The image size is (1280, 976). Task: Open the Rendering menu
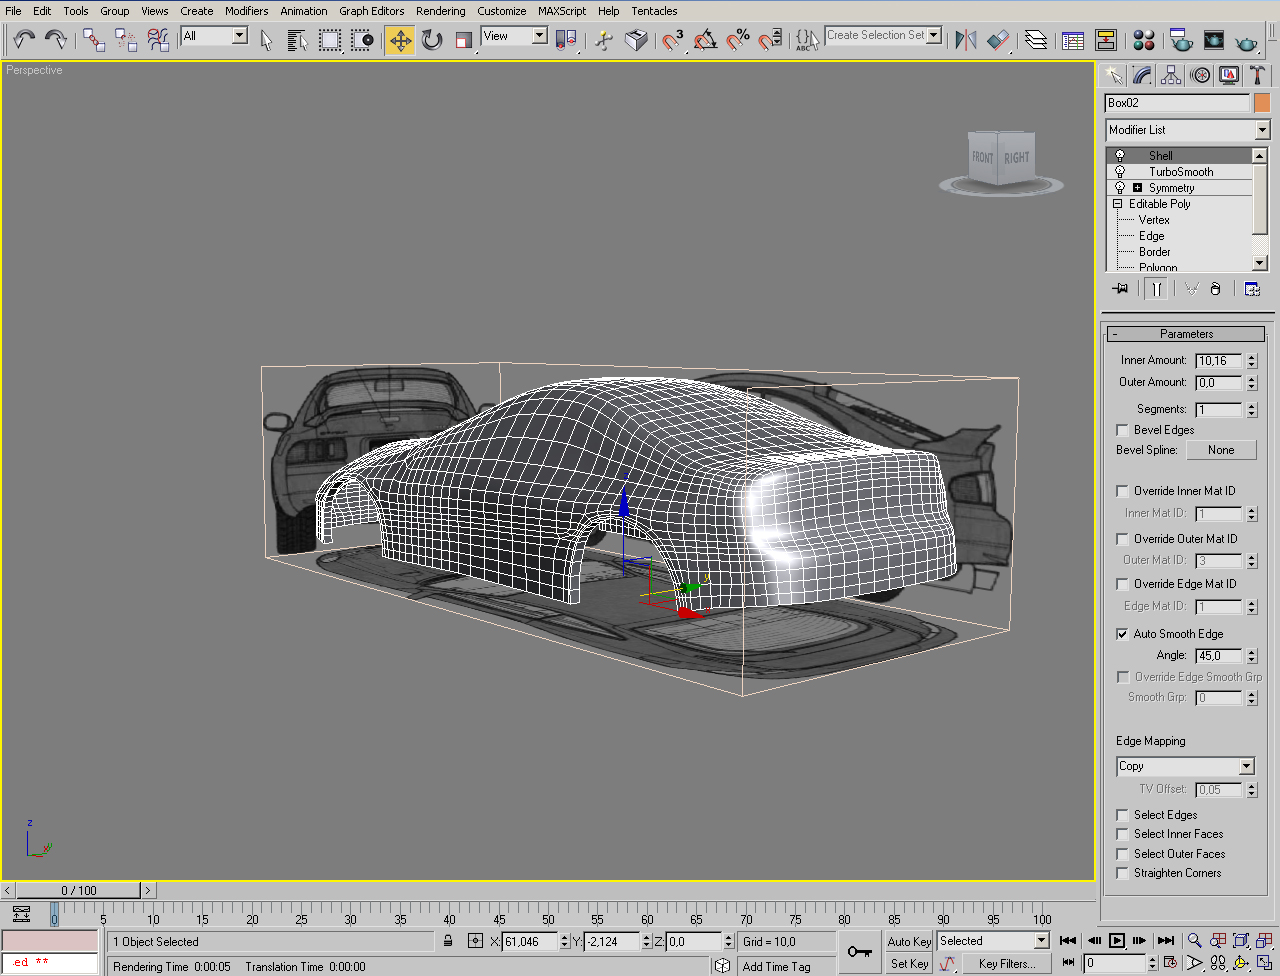click(441, 11)
